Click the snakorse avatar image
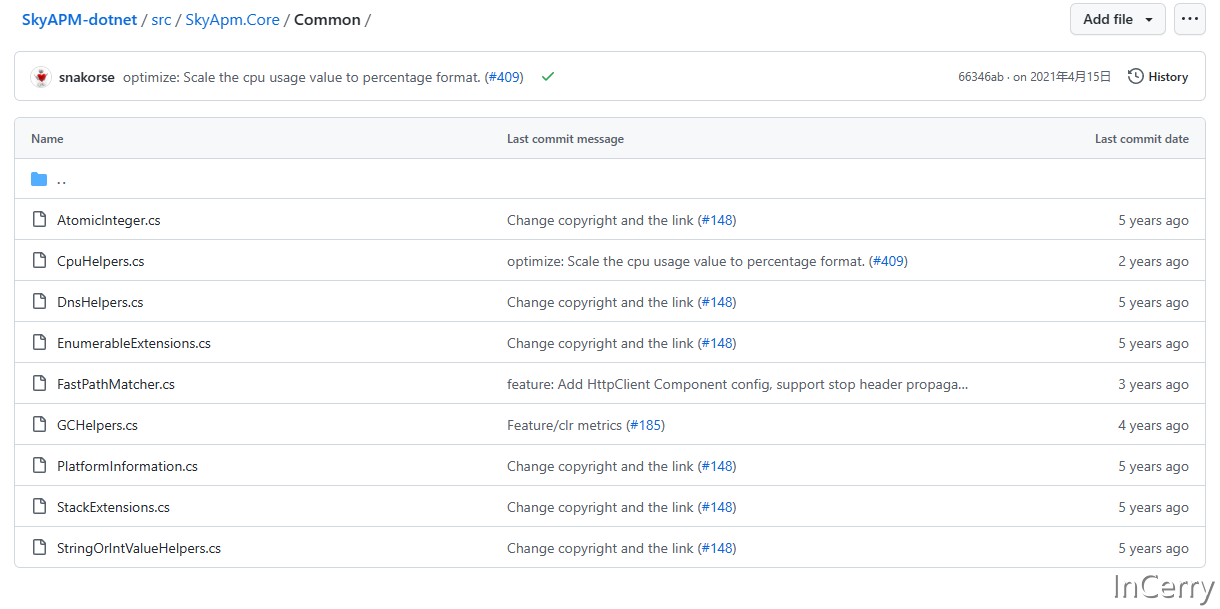 coord(41,77)
